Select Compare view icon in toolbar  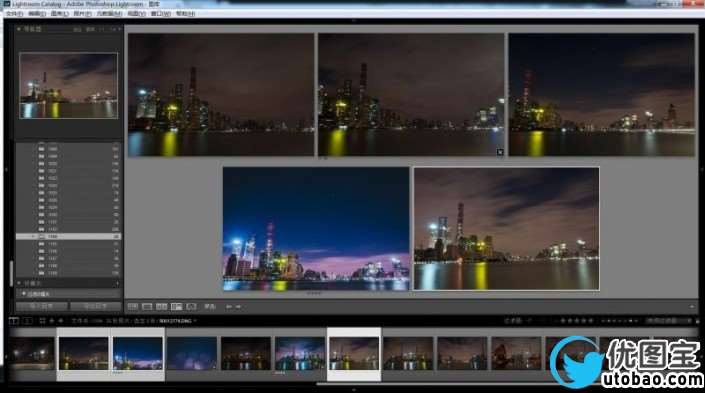[x=161, y=307]
